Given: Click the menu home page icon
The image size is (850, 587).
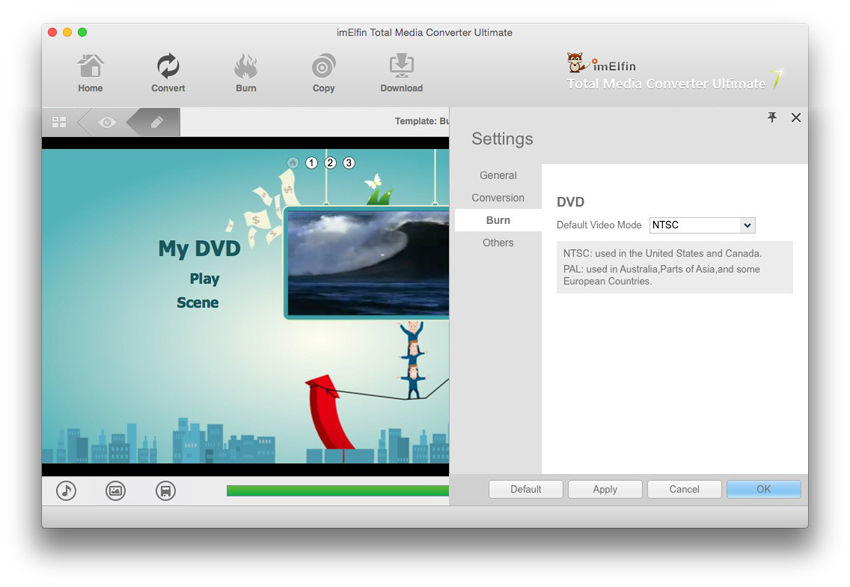Looking at the screenshot, I should tap(293, 163).
